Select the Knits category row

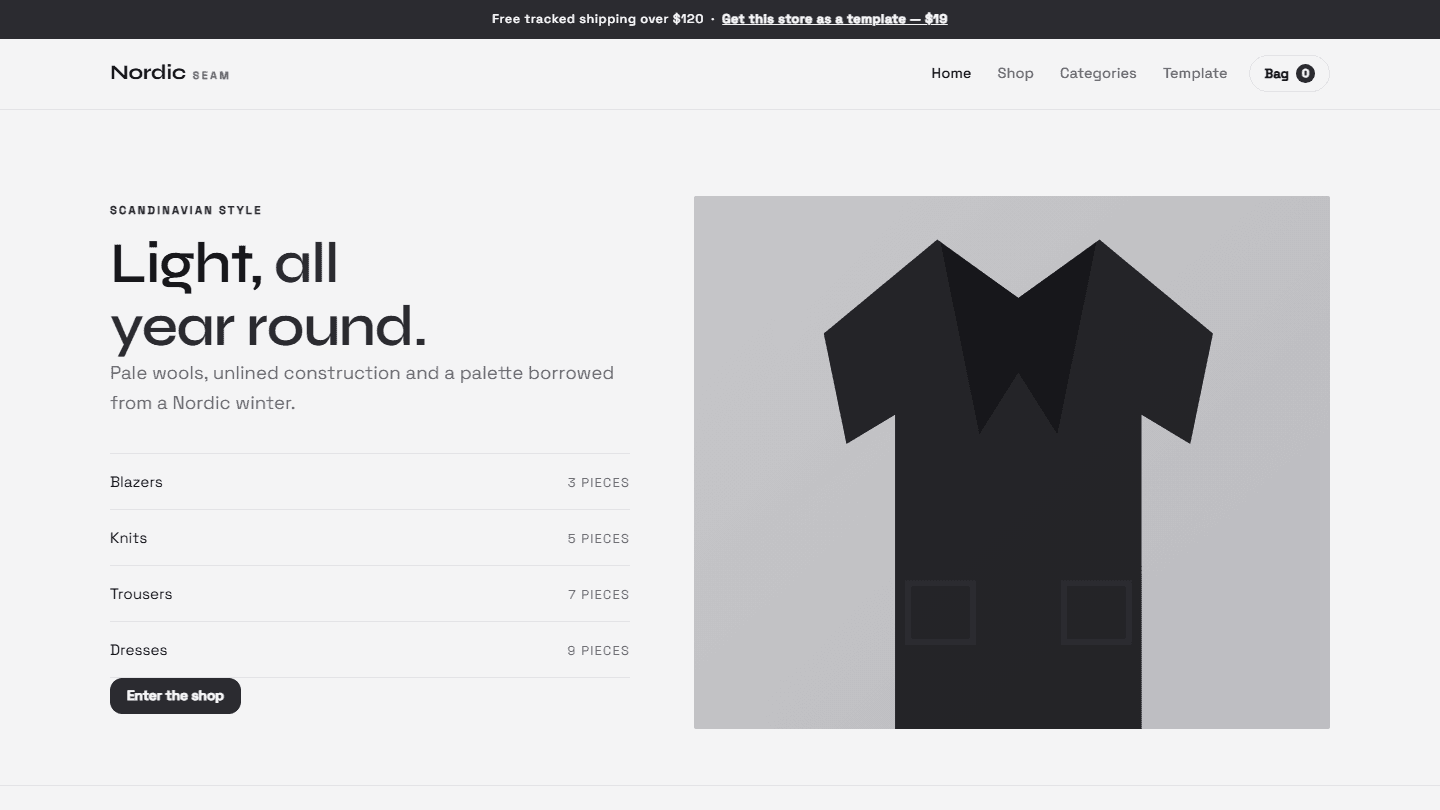(370, 538)
